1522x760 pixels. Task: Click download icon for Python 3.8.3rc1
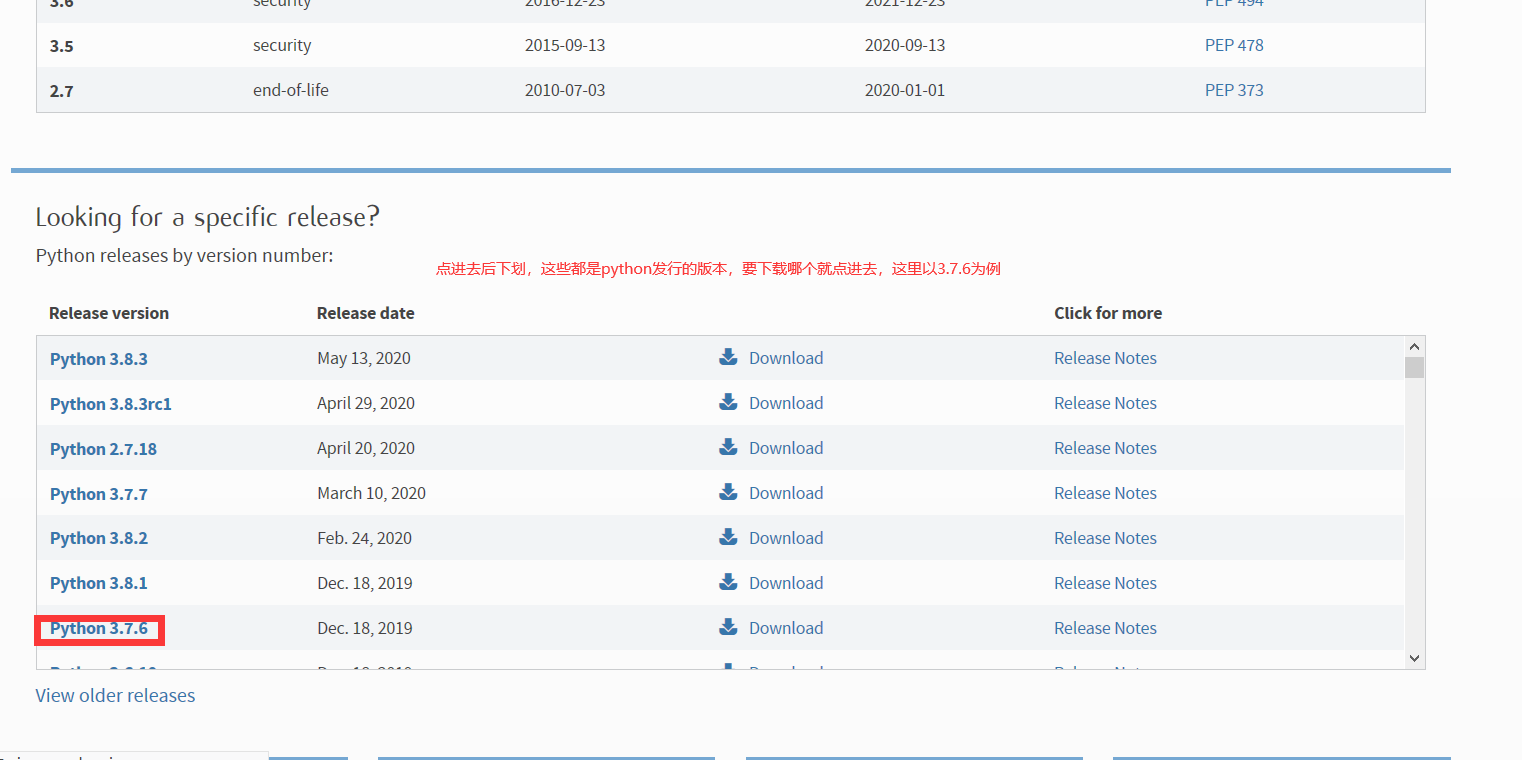coord(728,402)
